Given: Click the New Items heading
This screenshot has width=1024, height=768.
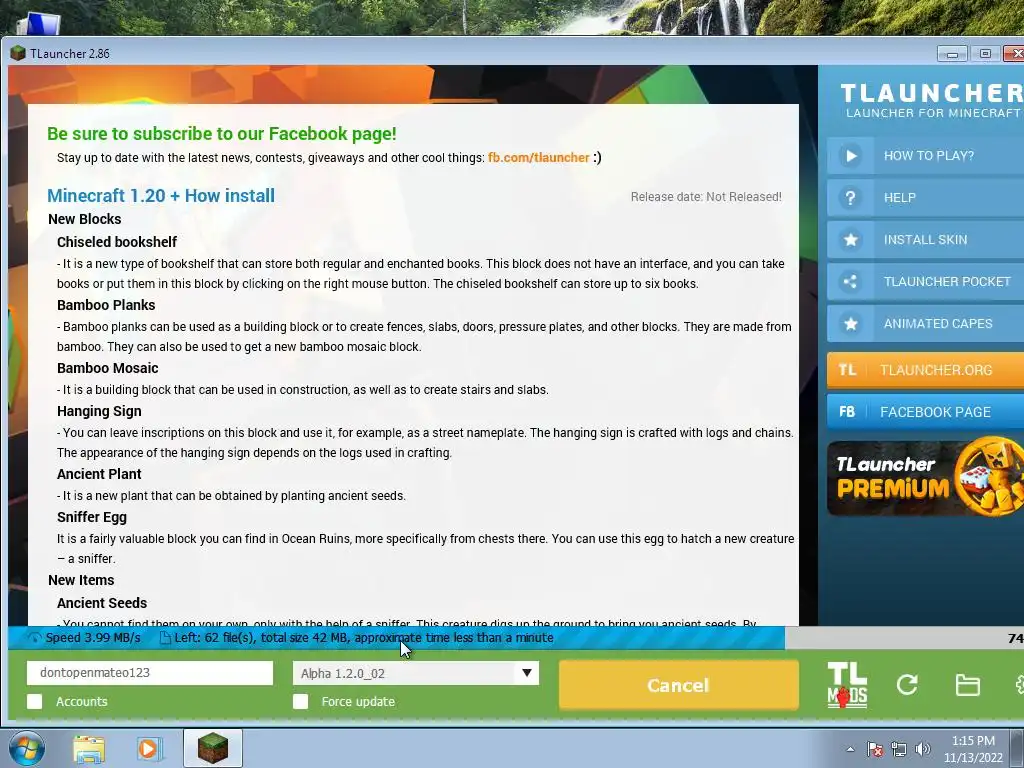Looking at the screenshot, I should (81, 580).
